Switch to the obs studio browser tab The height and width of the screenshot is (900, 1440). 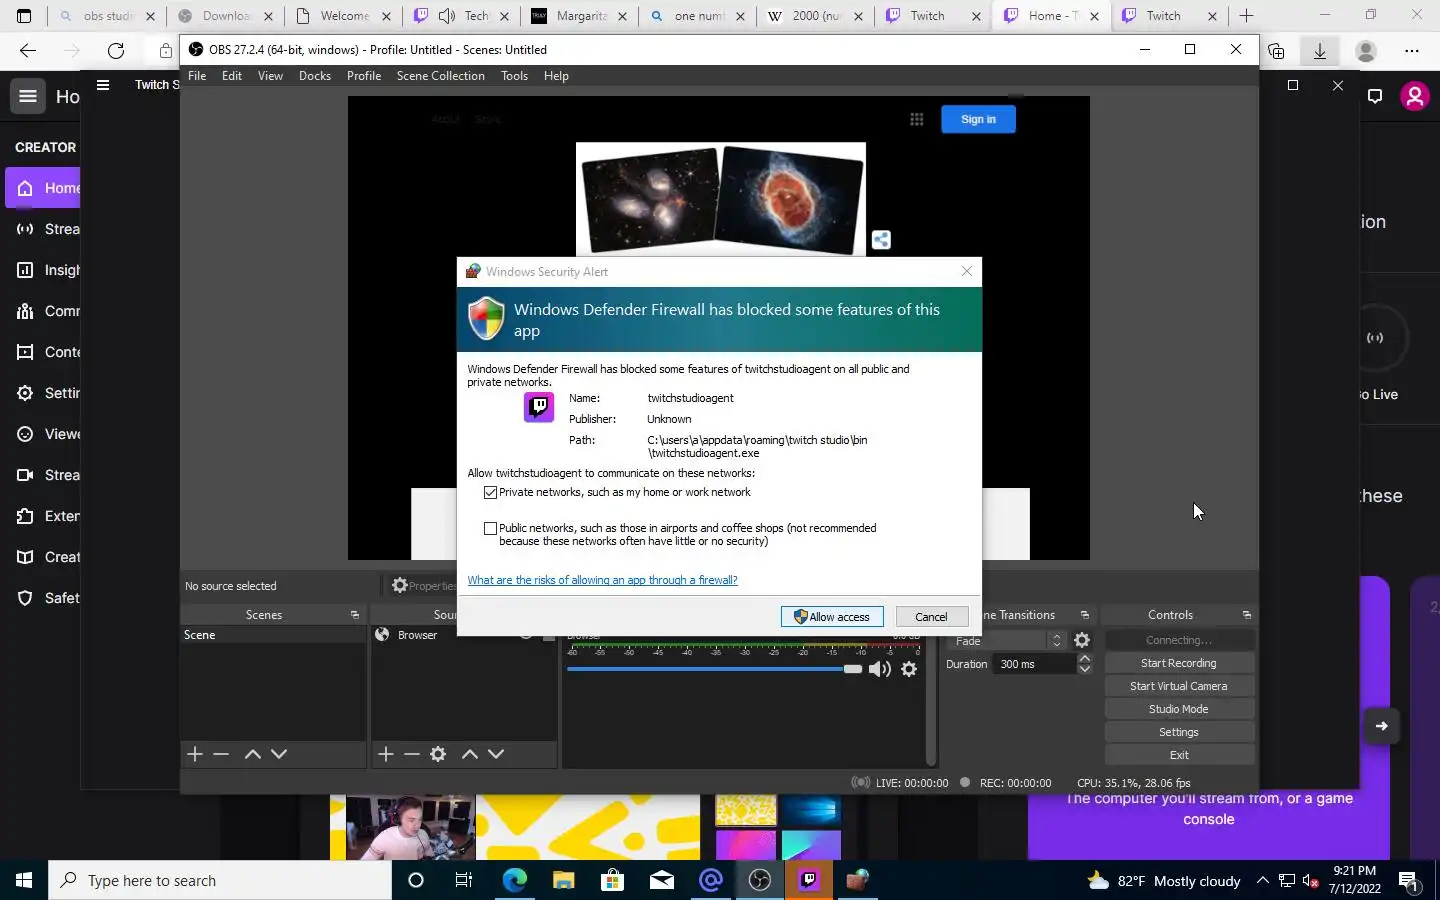coord(107,16)
